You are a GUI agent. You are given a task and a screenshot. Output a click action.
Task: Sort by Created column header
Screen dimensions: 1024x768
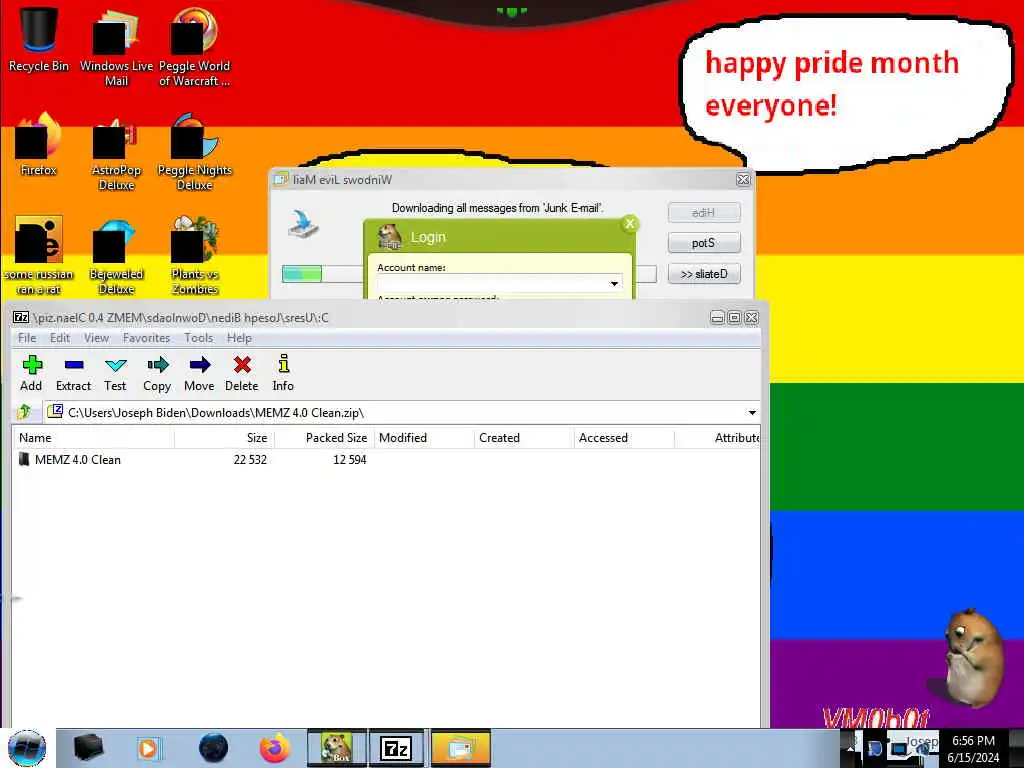(x=524, y=438)
